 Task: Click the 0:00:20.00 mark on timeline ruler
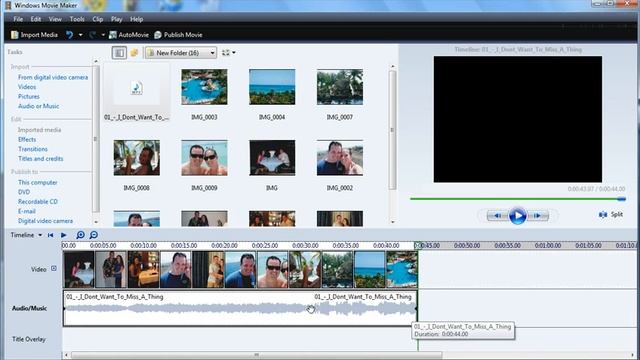coord(224,246)
